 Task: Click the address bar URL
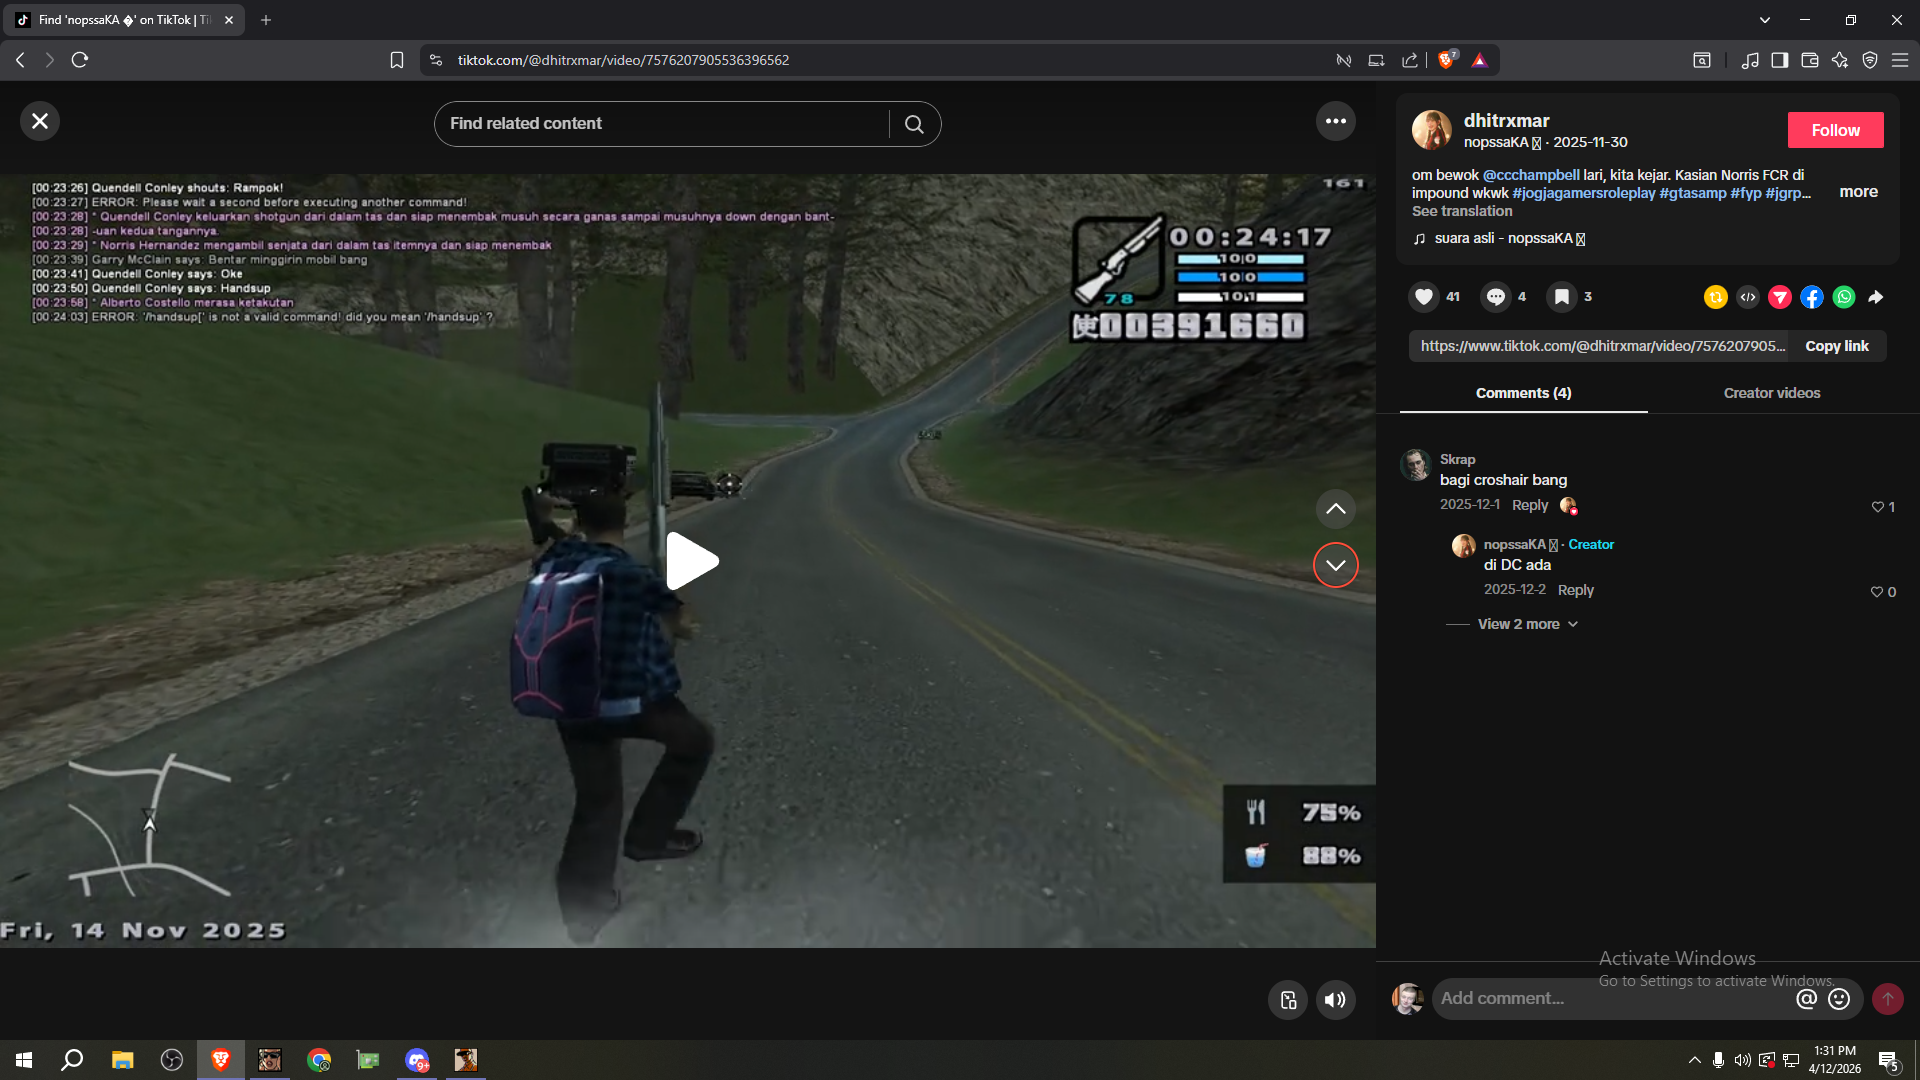623,60
